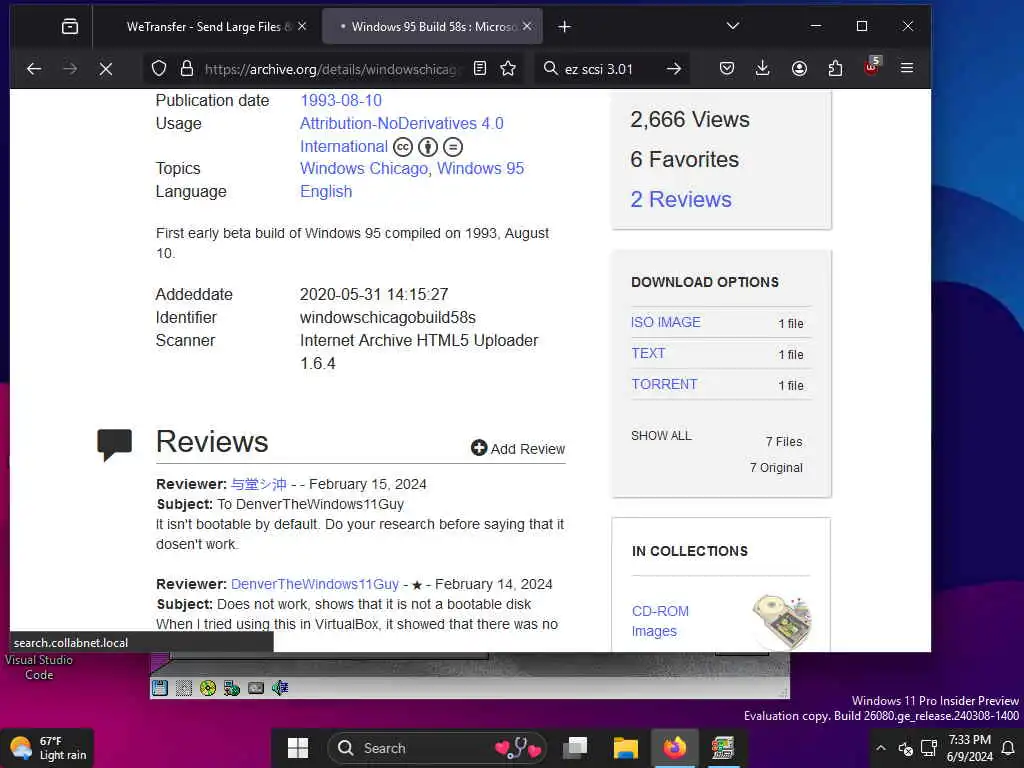The image size is (1024, 768).
Task: Focus the archive.org address bar
Action: (332, 69)
